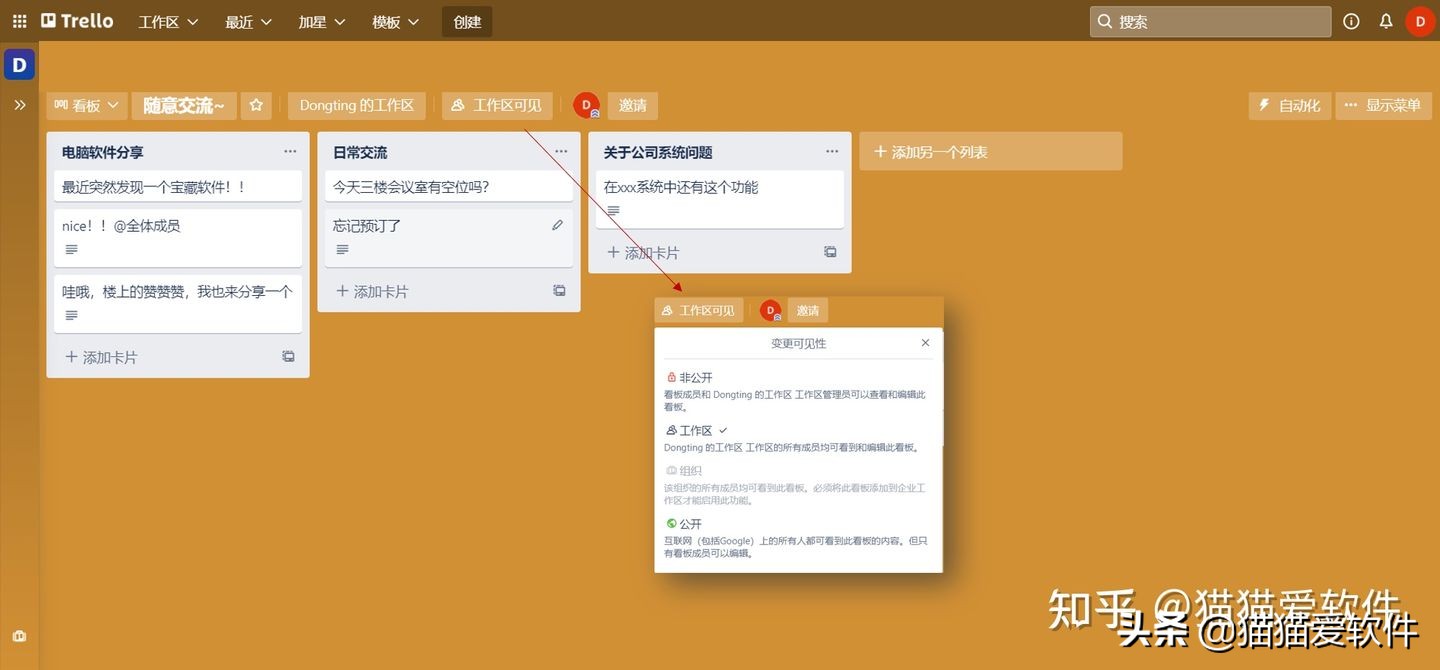Click the information icon in the header
1440x670 pixels.
[1351, 20]
